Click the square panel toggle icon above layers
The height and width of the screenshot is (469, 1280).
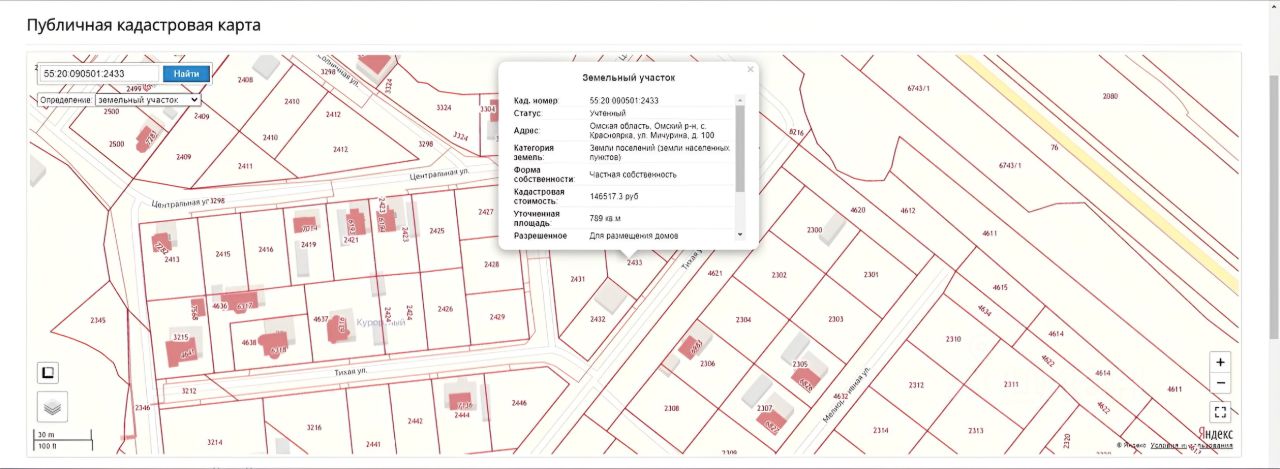pyautogui.click(x=48, y=373)
